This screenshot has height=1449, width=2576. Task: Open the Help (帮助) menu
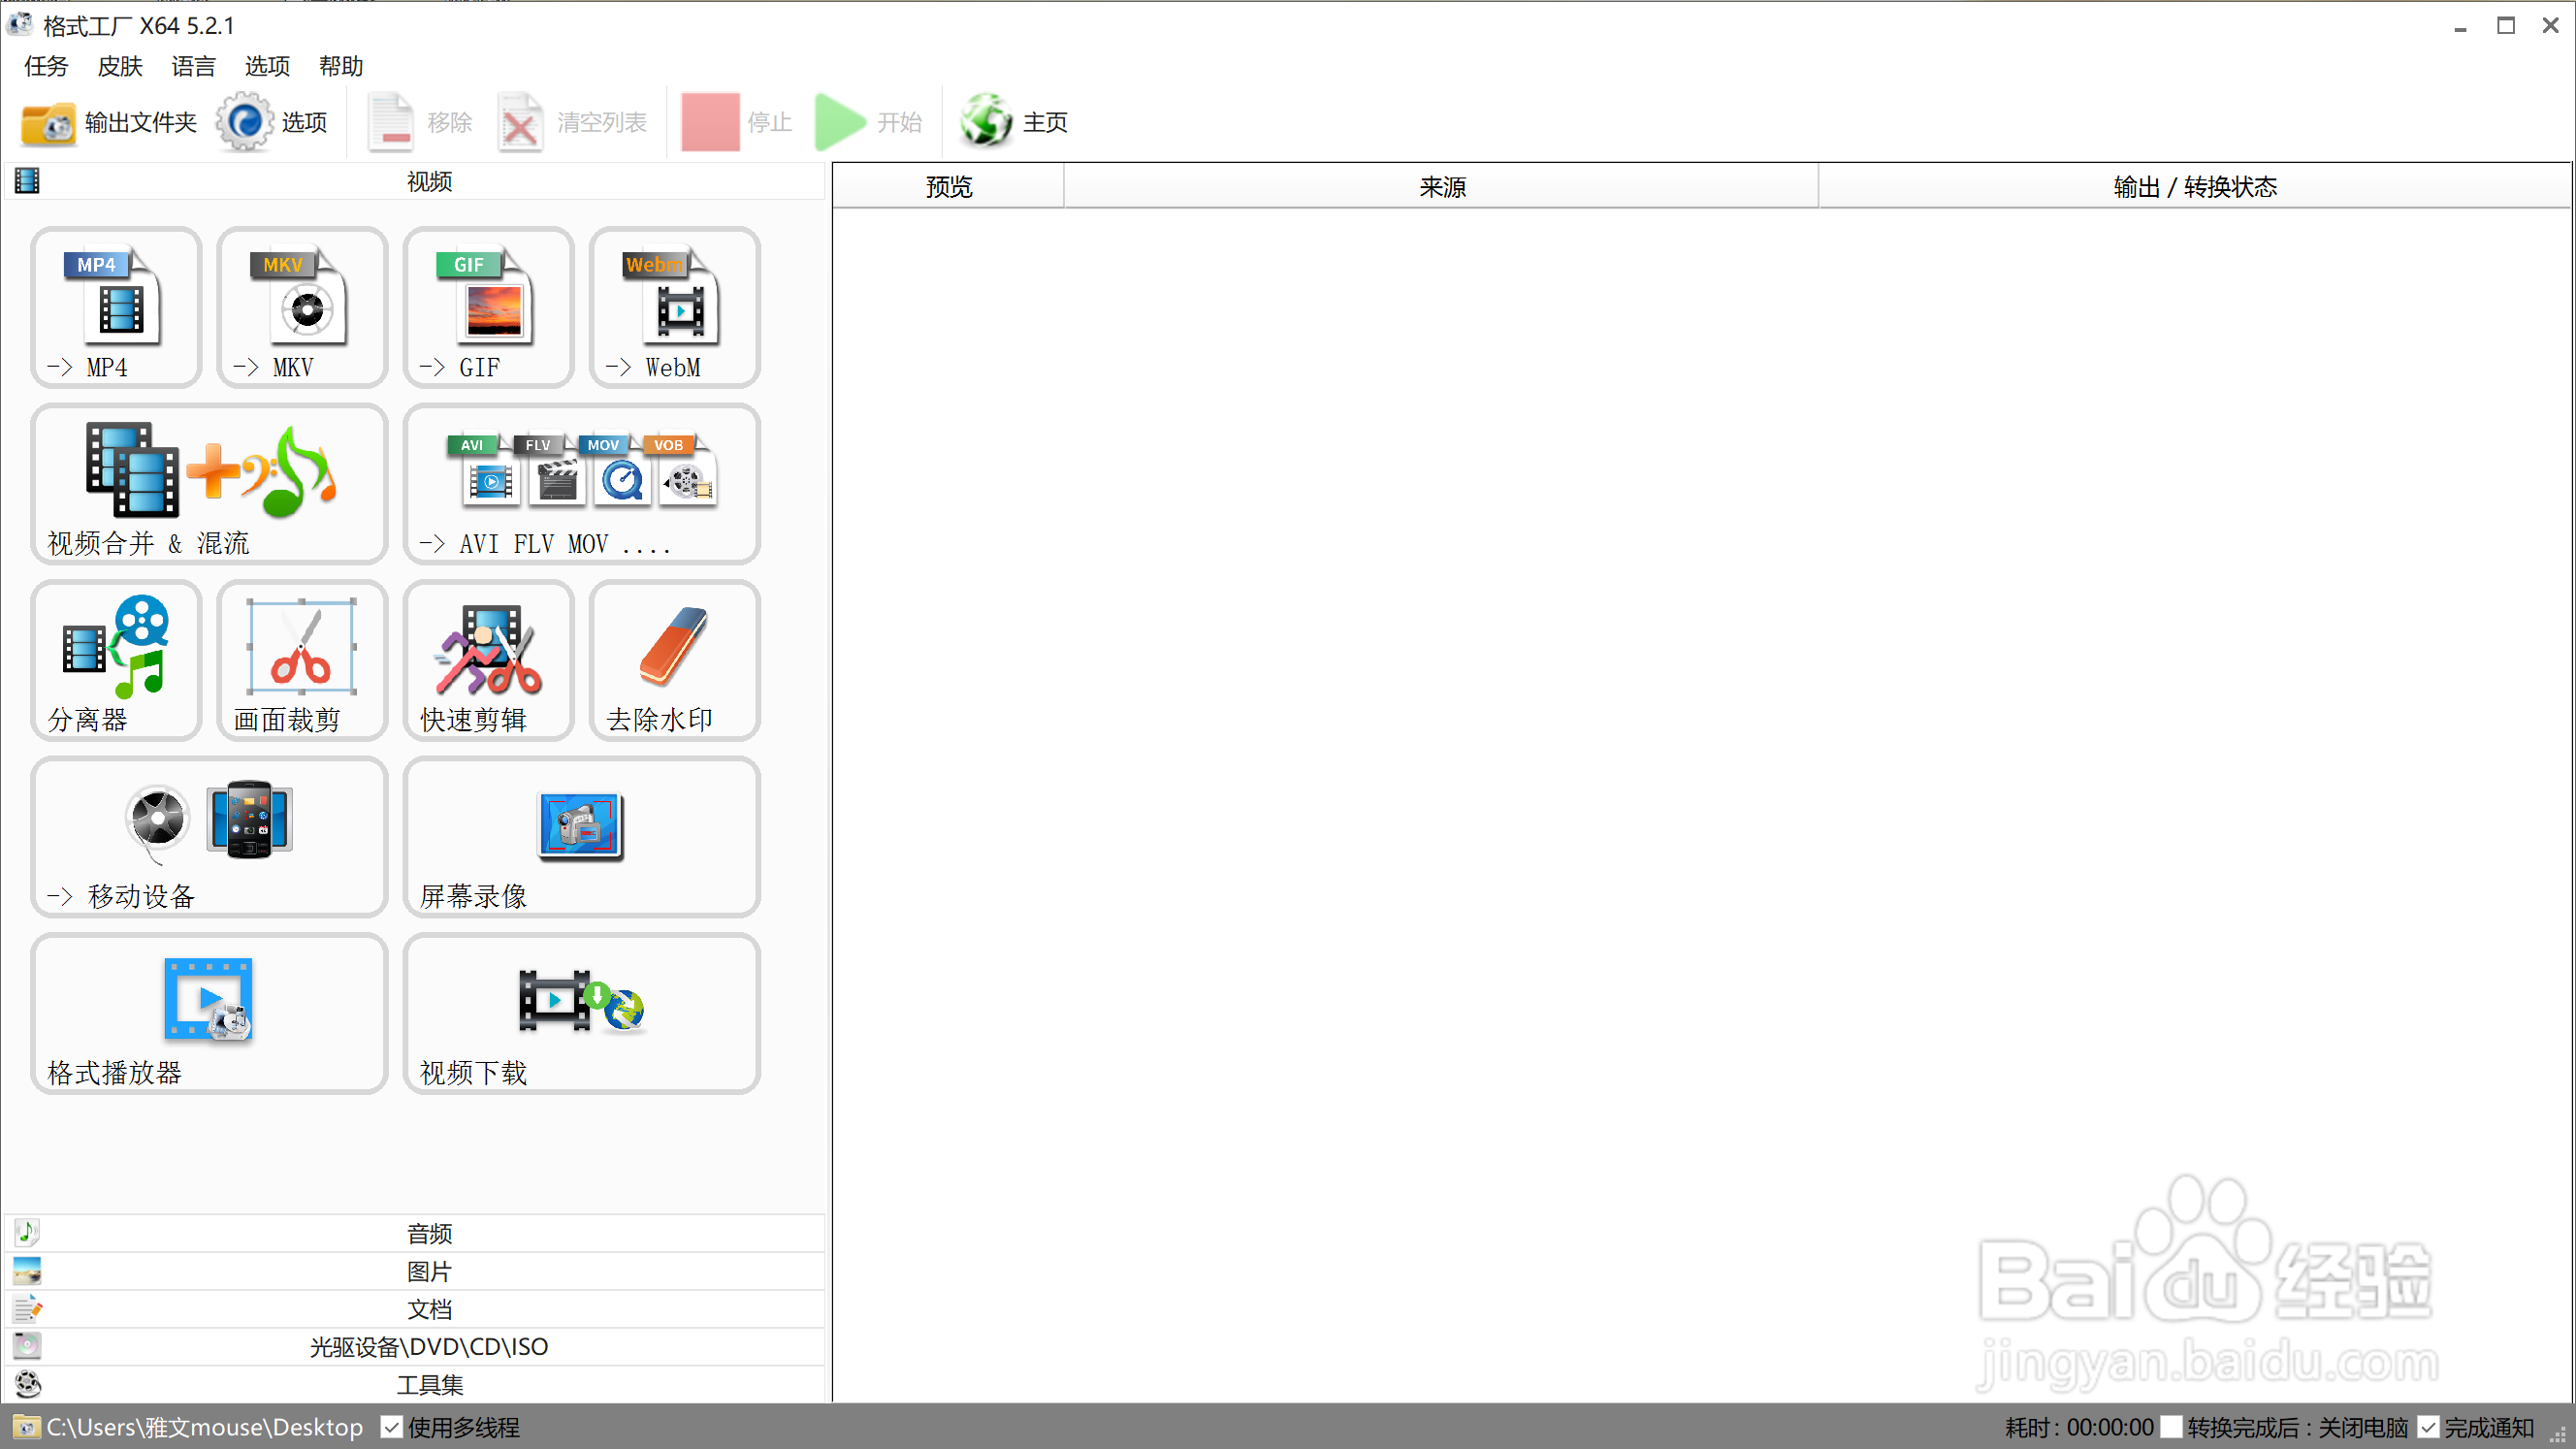(341, 66)
